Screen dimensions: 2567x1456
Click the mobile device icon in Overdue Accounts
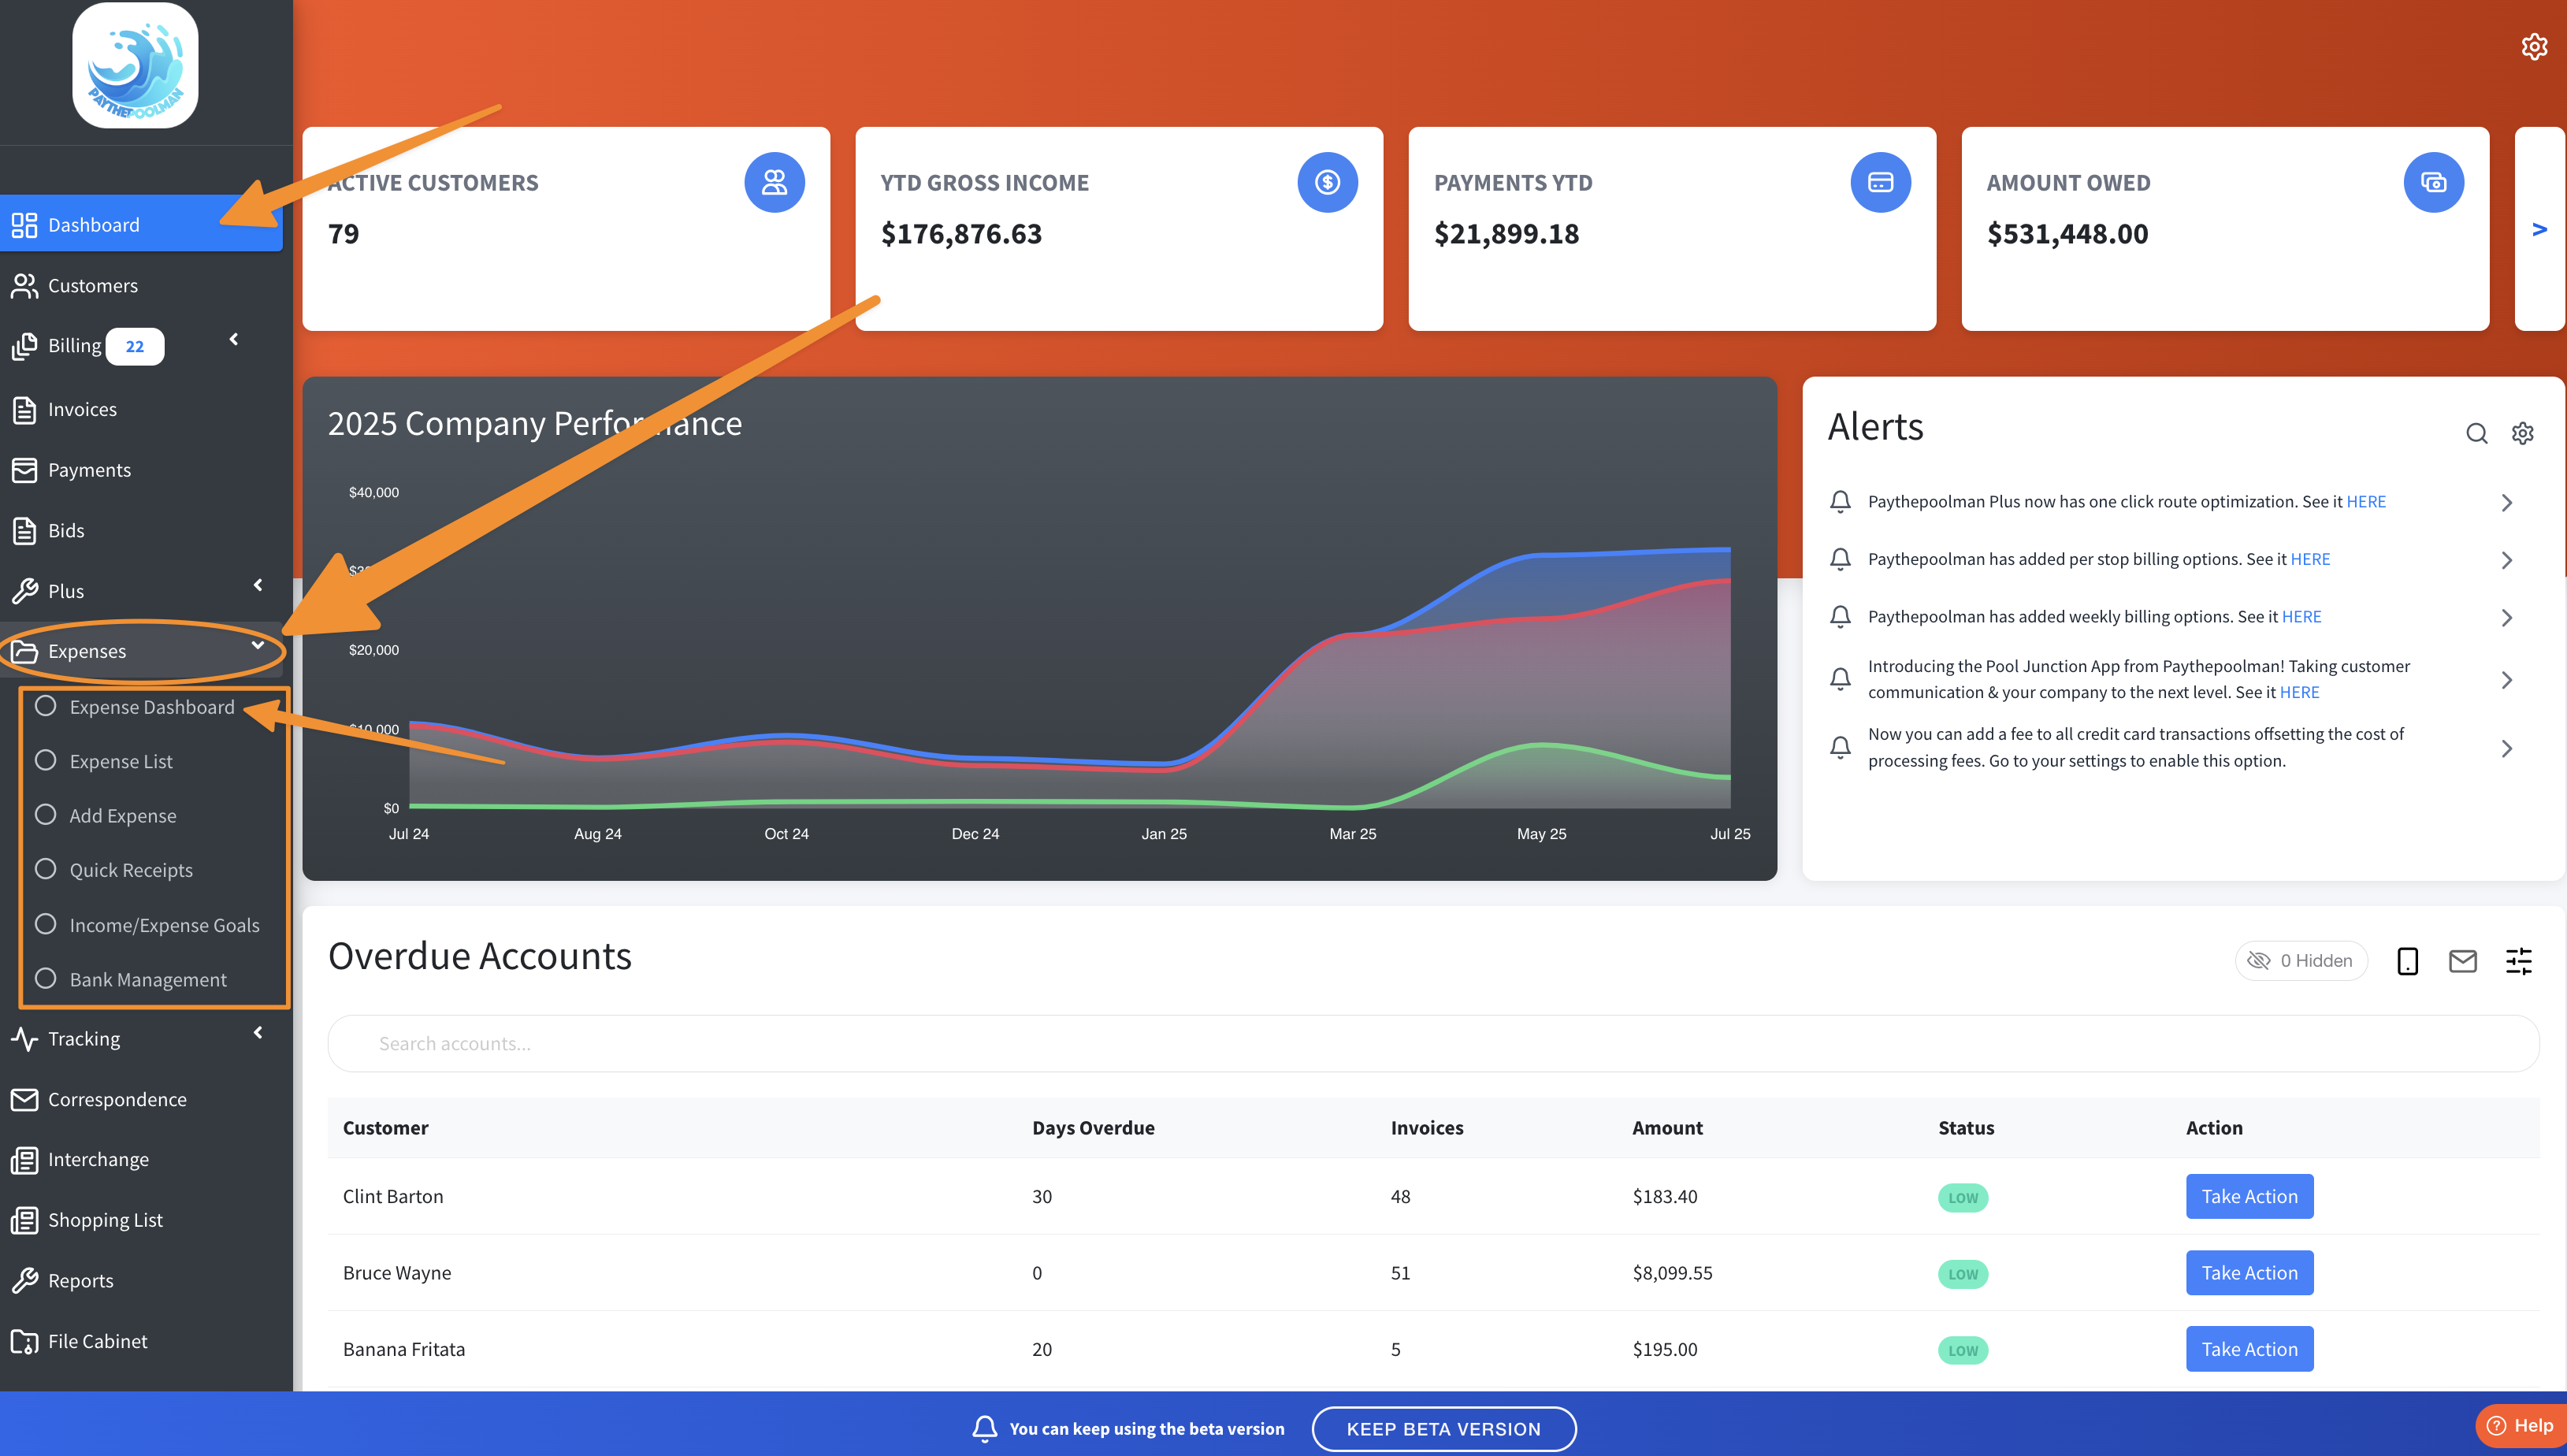(x=2407, y=961)
